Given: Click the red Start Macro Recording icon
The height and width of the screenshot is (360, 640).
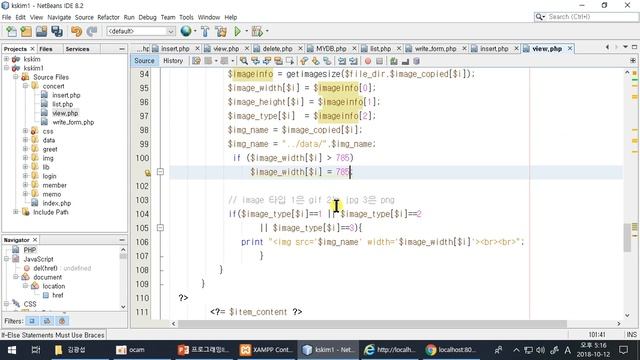Looking at the screenshot, I should click(368, 61).
